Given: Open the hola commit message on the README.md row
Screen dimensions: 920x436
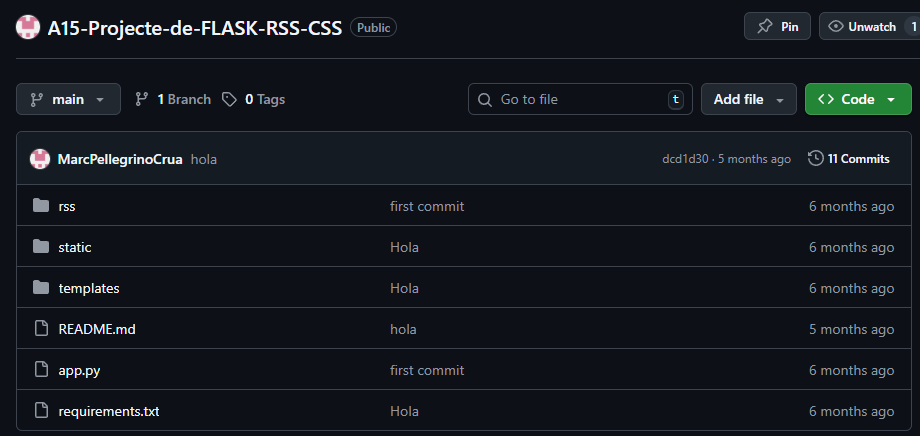Looking at the screenshot, I should click(403, 329).
